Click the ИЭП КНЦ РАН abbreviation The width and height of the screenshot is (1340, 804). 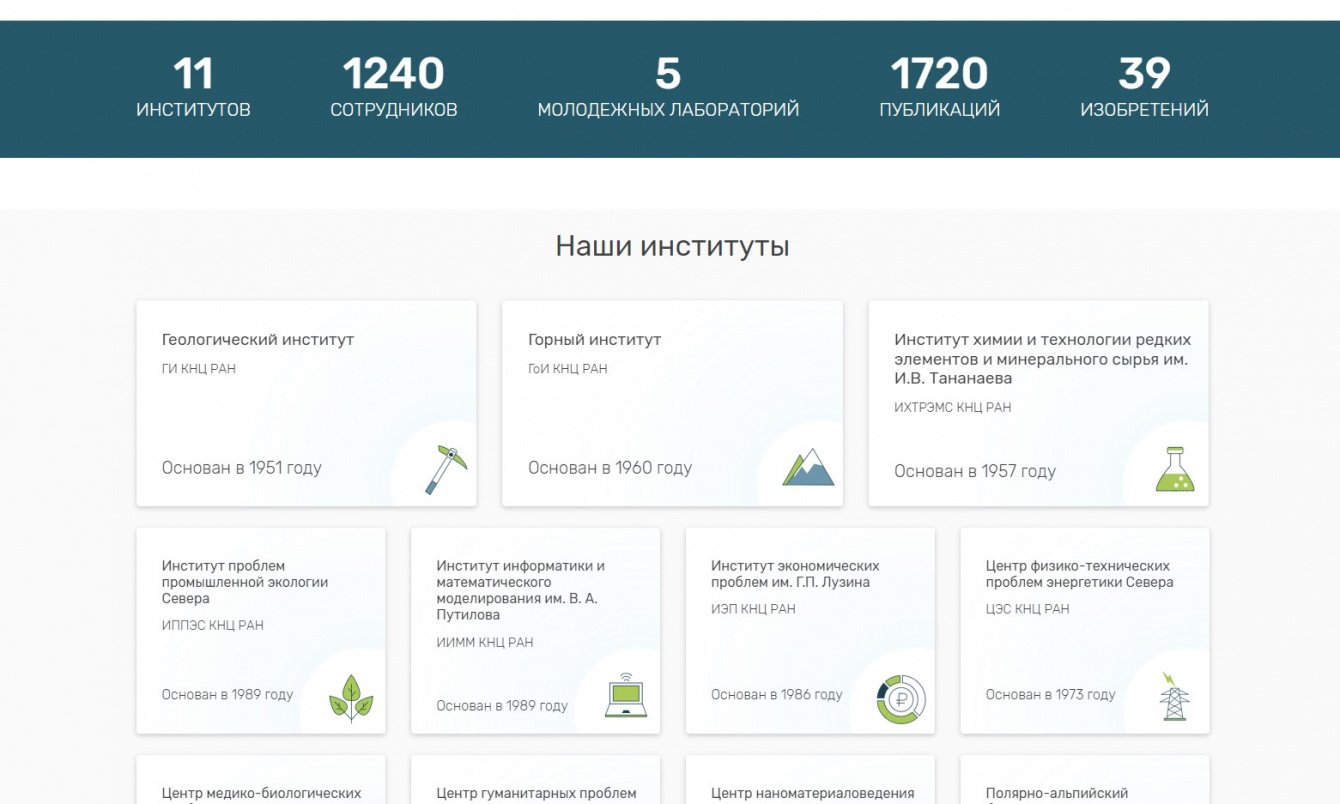[754, 609]
